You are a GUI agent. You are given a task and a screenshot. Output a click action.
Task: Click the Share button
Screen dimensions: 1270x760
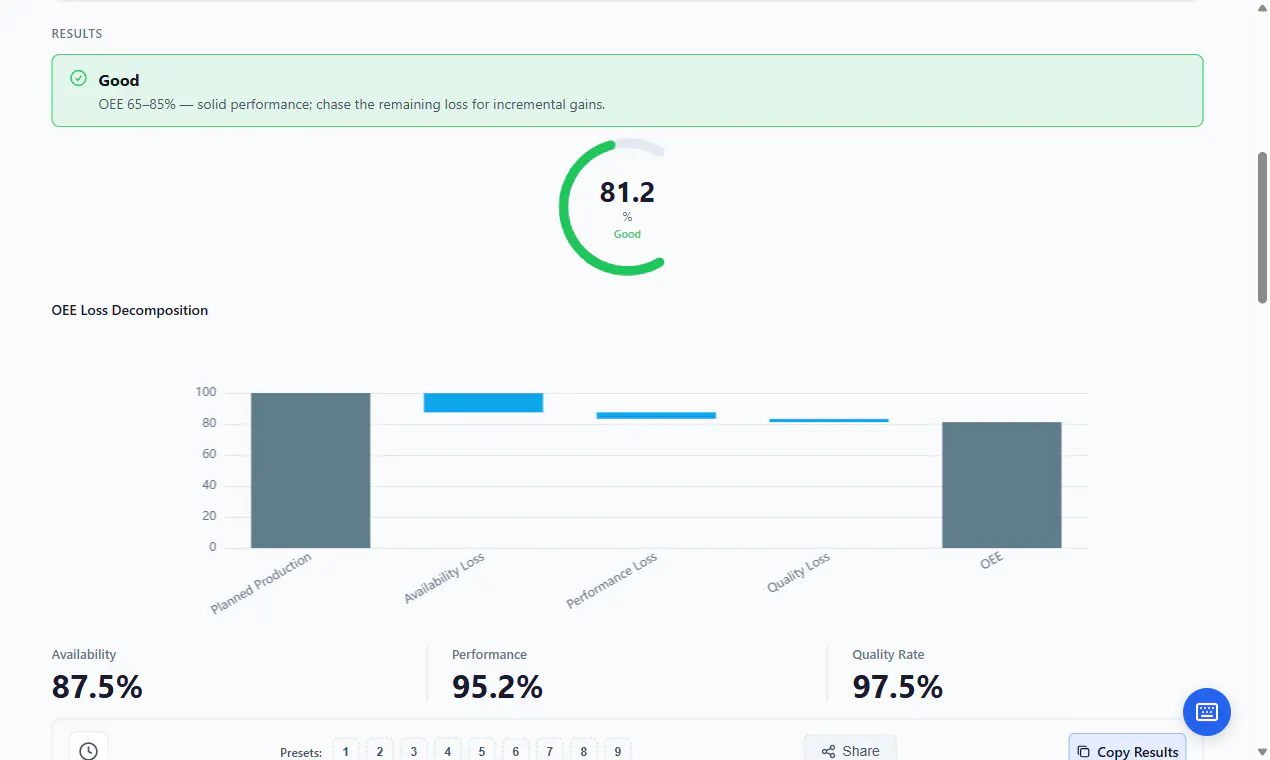pyautogui.click(x=850, y=750)
